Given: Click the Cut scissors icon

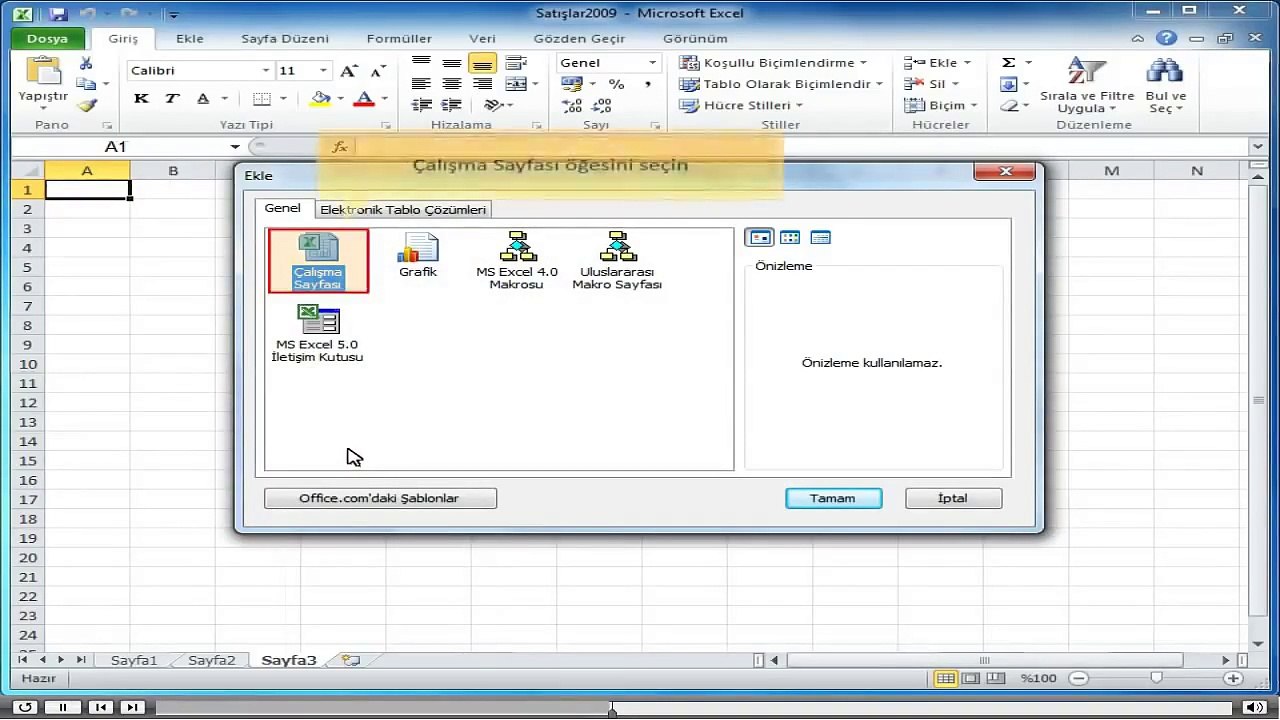Looking at the screenshot, I should click(87, 63).
